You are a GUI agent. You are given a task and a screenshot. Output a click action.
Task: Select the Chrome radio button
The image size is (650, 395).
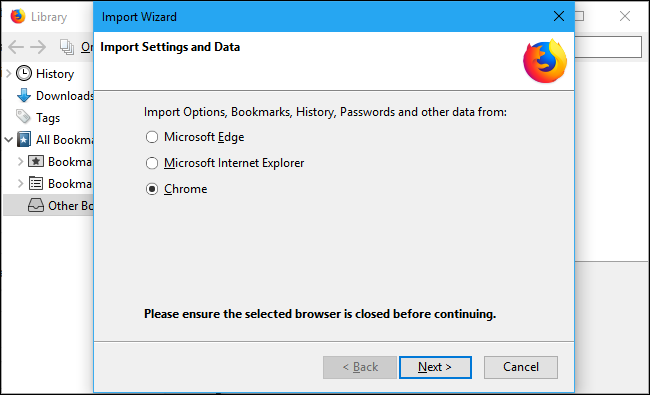(152, 189)
